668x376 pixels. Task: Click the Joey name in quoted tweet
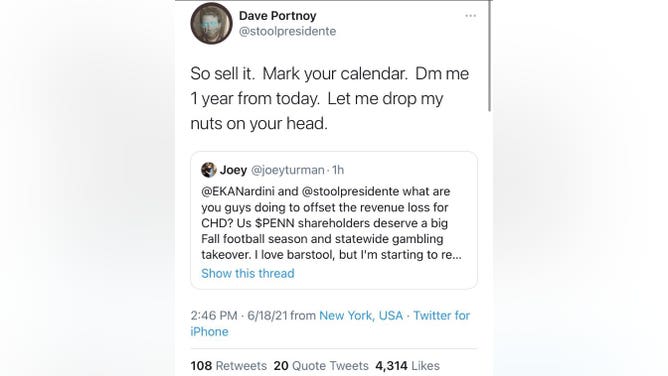233,170
